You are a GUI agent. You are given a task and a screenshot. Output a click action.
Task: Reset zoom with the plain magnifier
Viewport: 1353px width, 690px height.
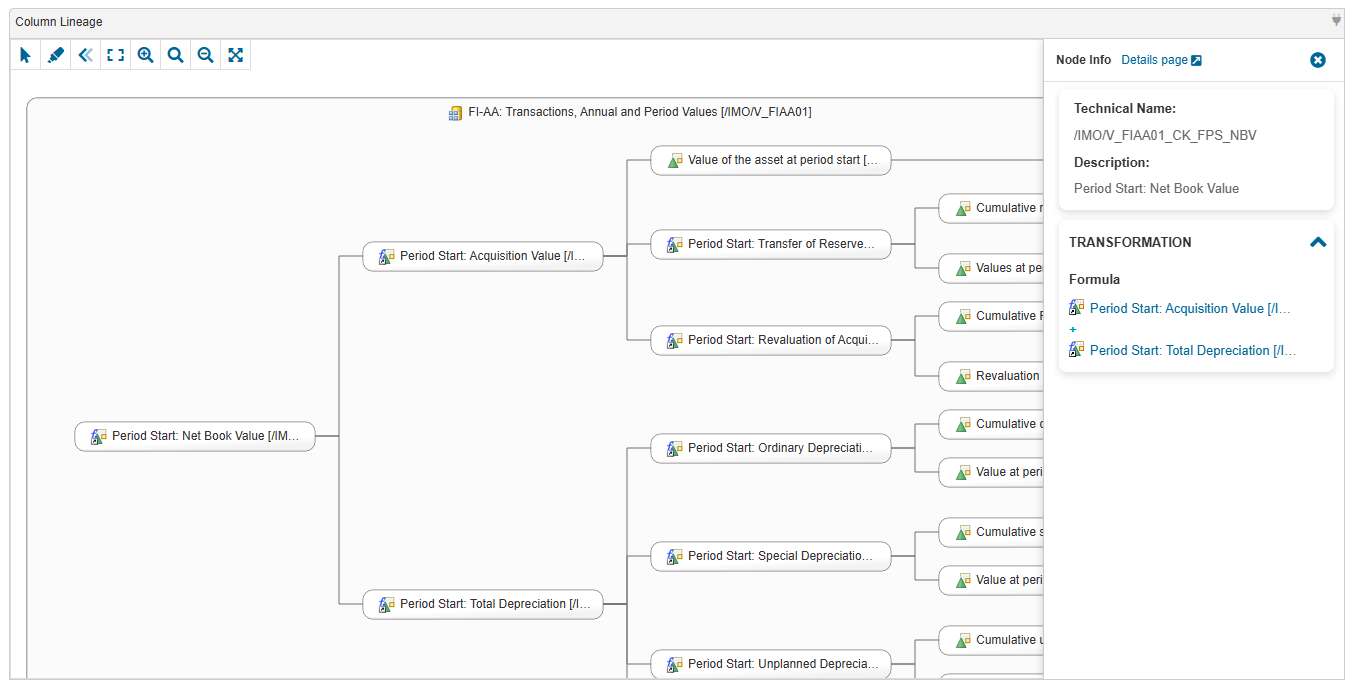click(176, 55)
